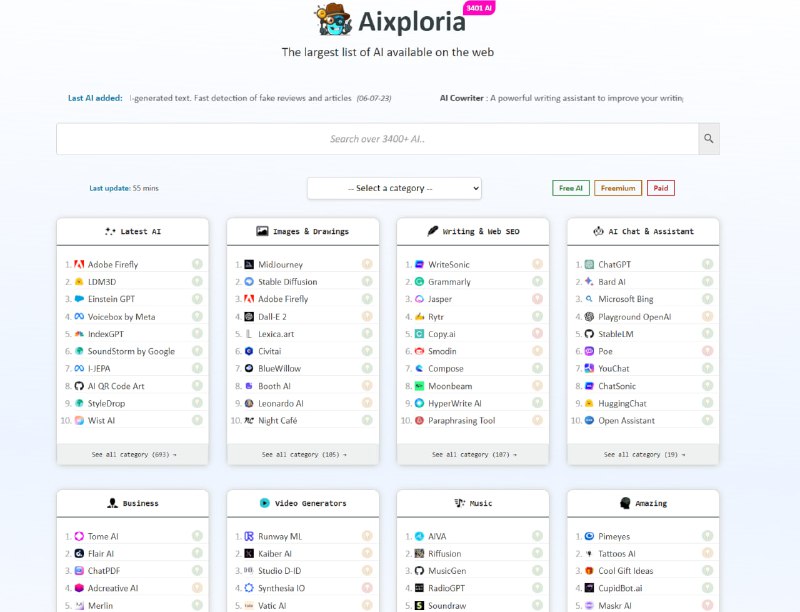
Task: Open the Business category header
Action: [133, 503]
